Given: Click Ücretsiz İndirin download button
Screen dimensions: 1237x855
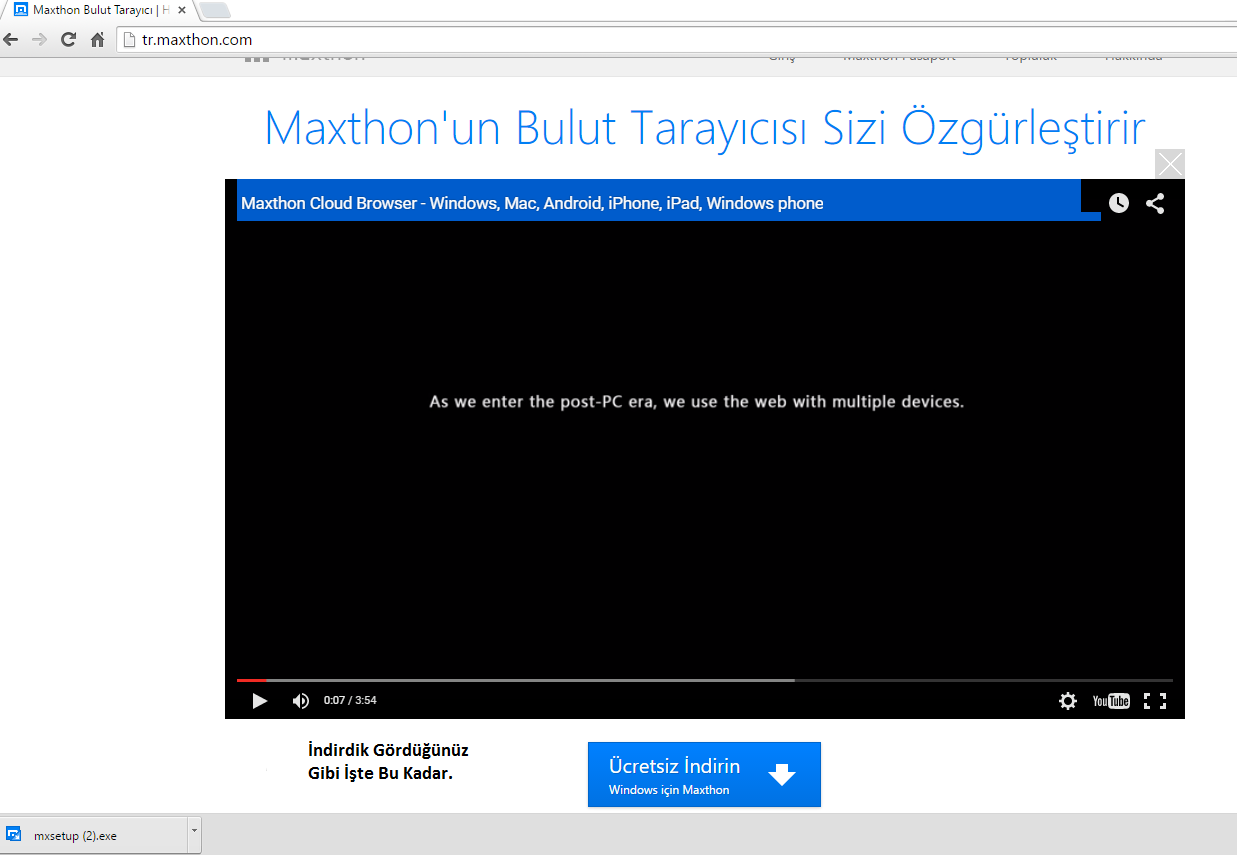Looking at the screenshot, I should (x=704, y=774).
